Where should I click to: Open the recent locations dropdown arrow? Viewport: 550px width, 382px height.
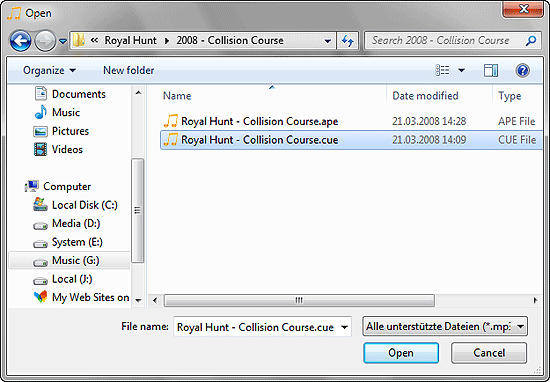click(x=63, y=41)
